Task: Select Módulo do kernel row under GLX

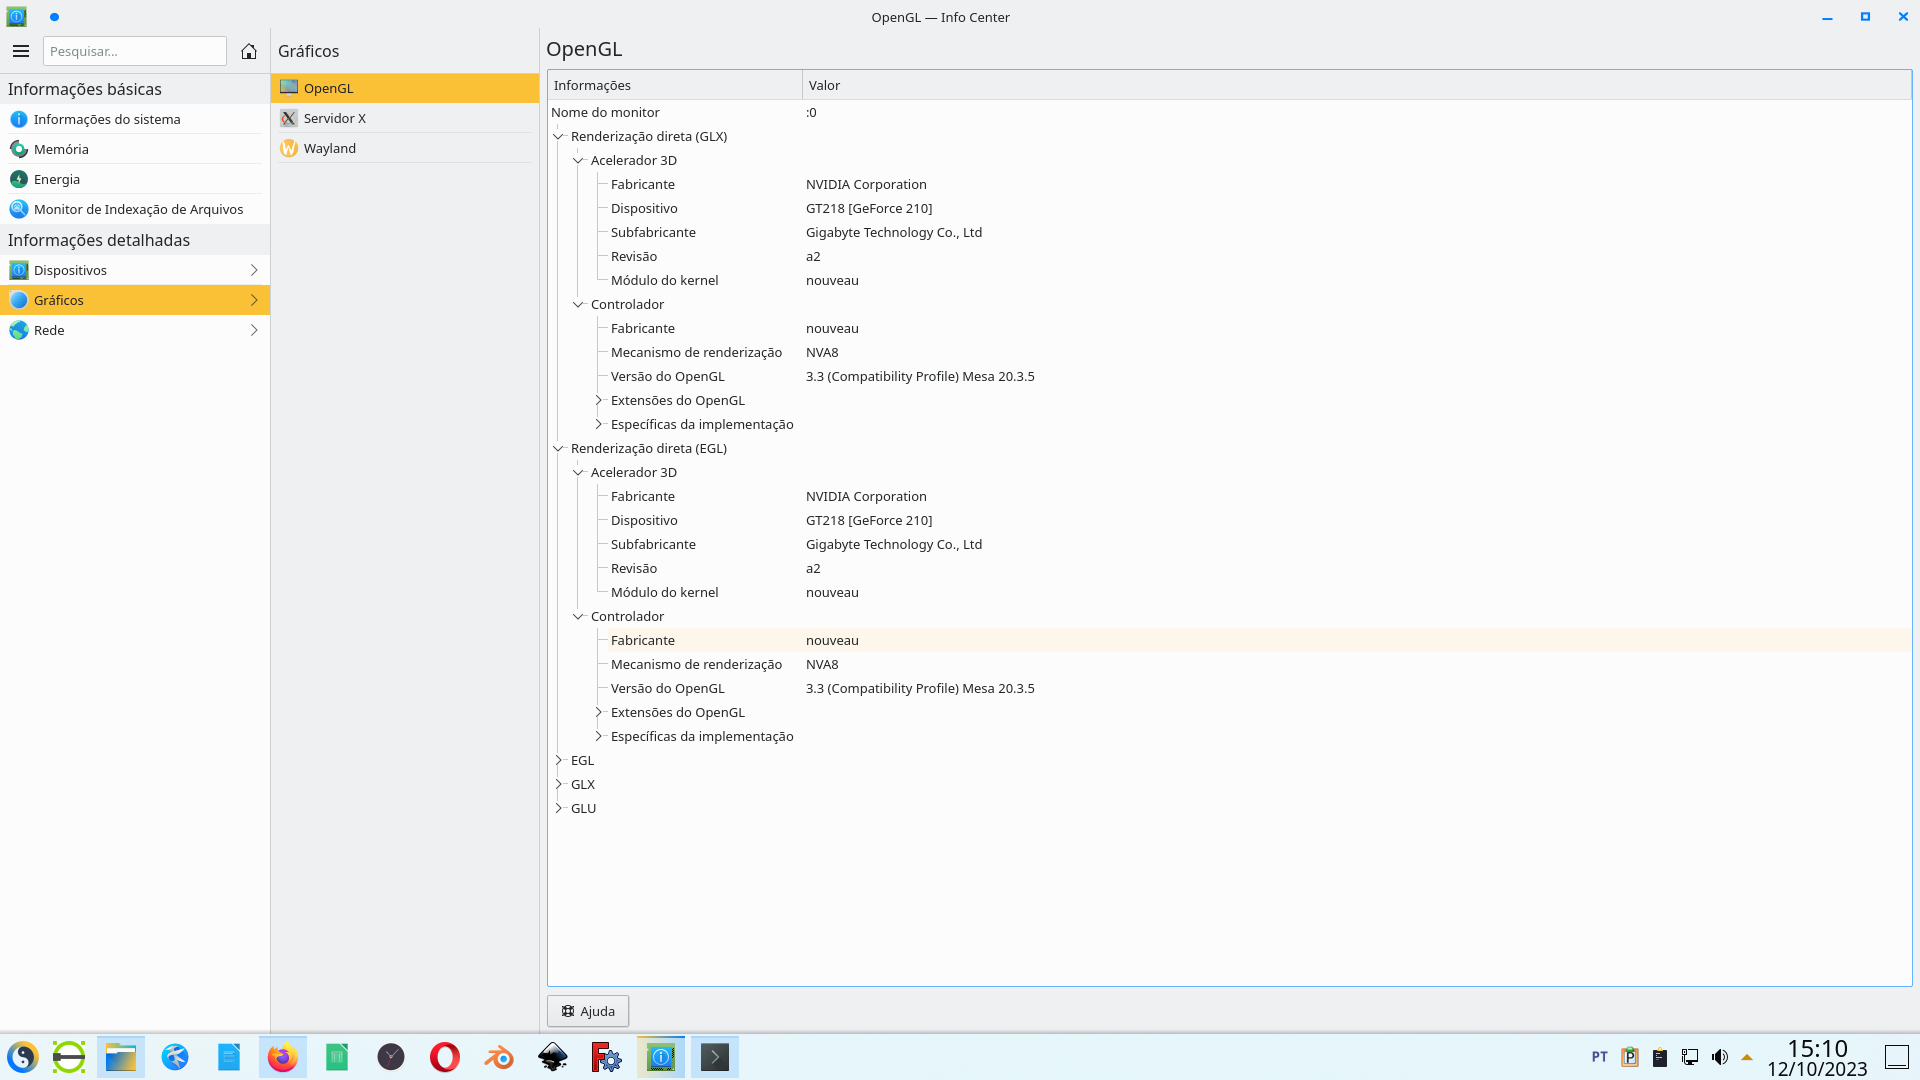Action: [x=1259, y=280]
